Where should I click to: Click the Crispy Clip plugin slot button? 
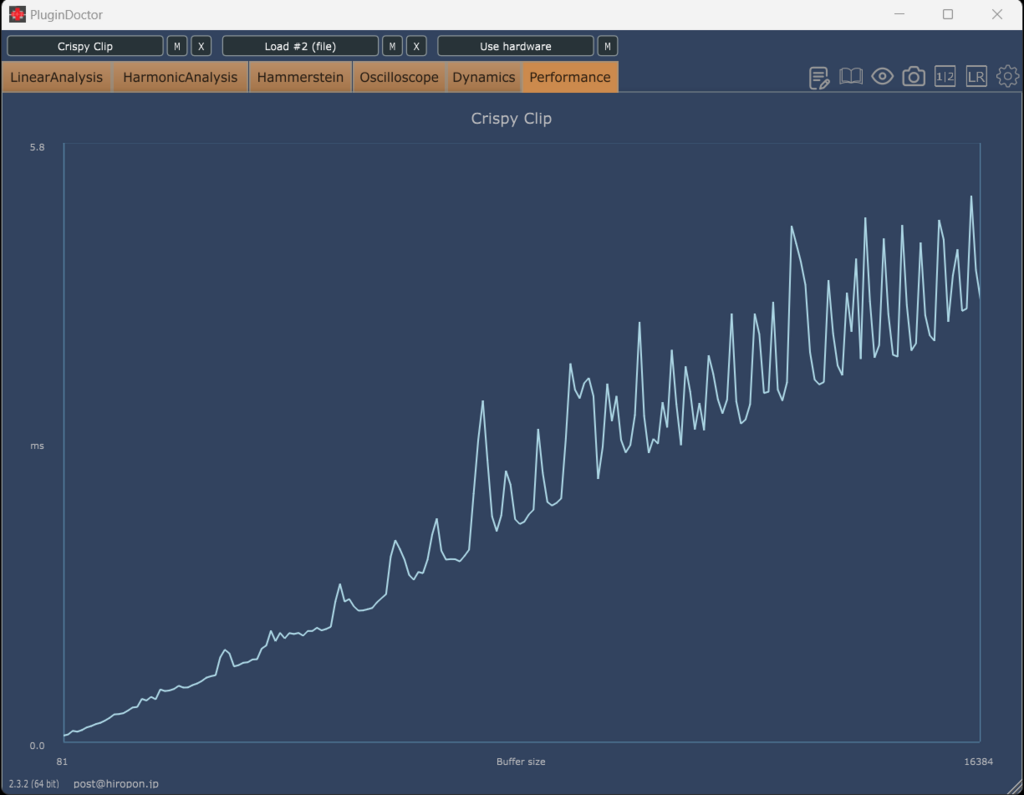(x=85, y=46)
